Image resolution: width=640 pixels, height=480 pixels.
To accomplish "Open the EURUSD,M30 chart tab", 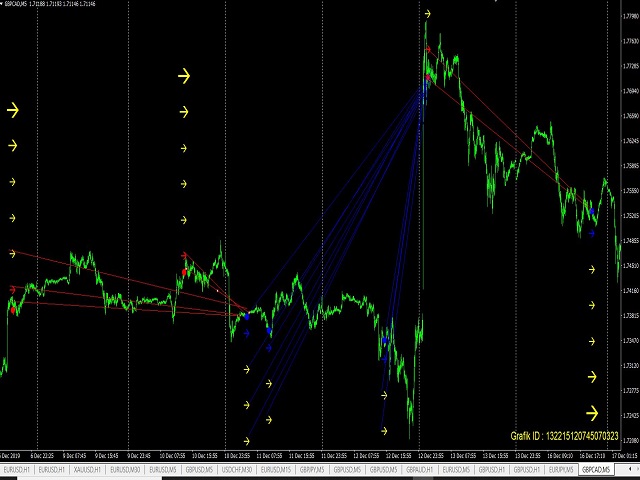I will pos(125,470).
